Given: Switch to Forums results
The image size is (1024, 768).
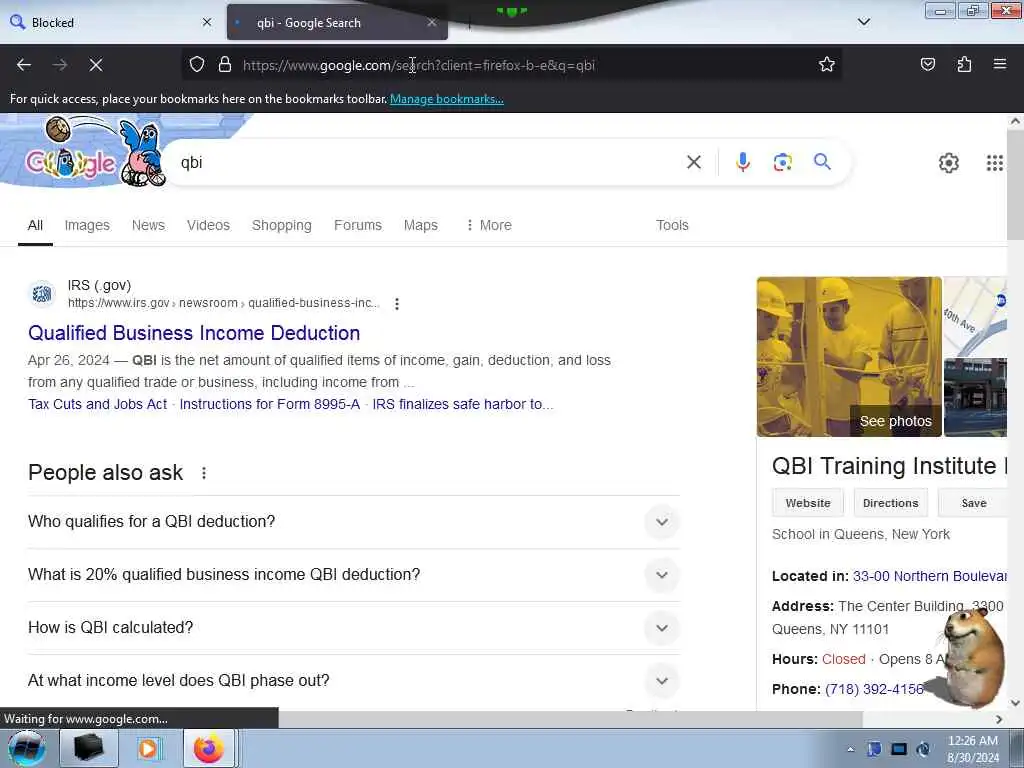Looking at the screenshot, I should (x=358, y=225).
